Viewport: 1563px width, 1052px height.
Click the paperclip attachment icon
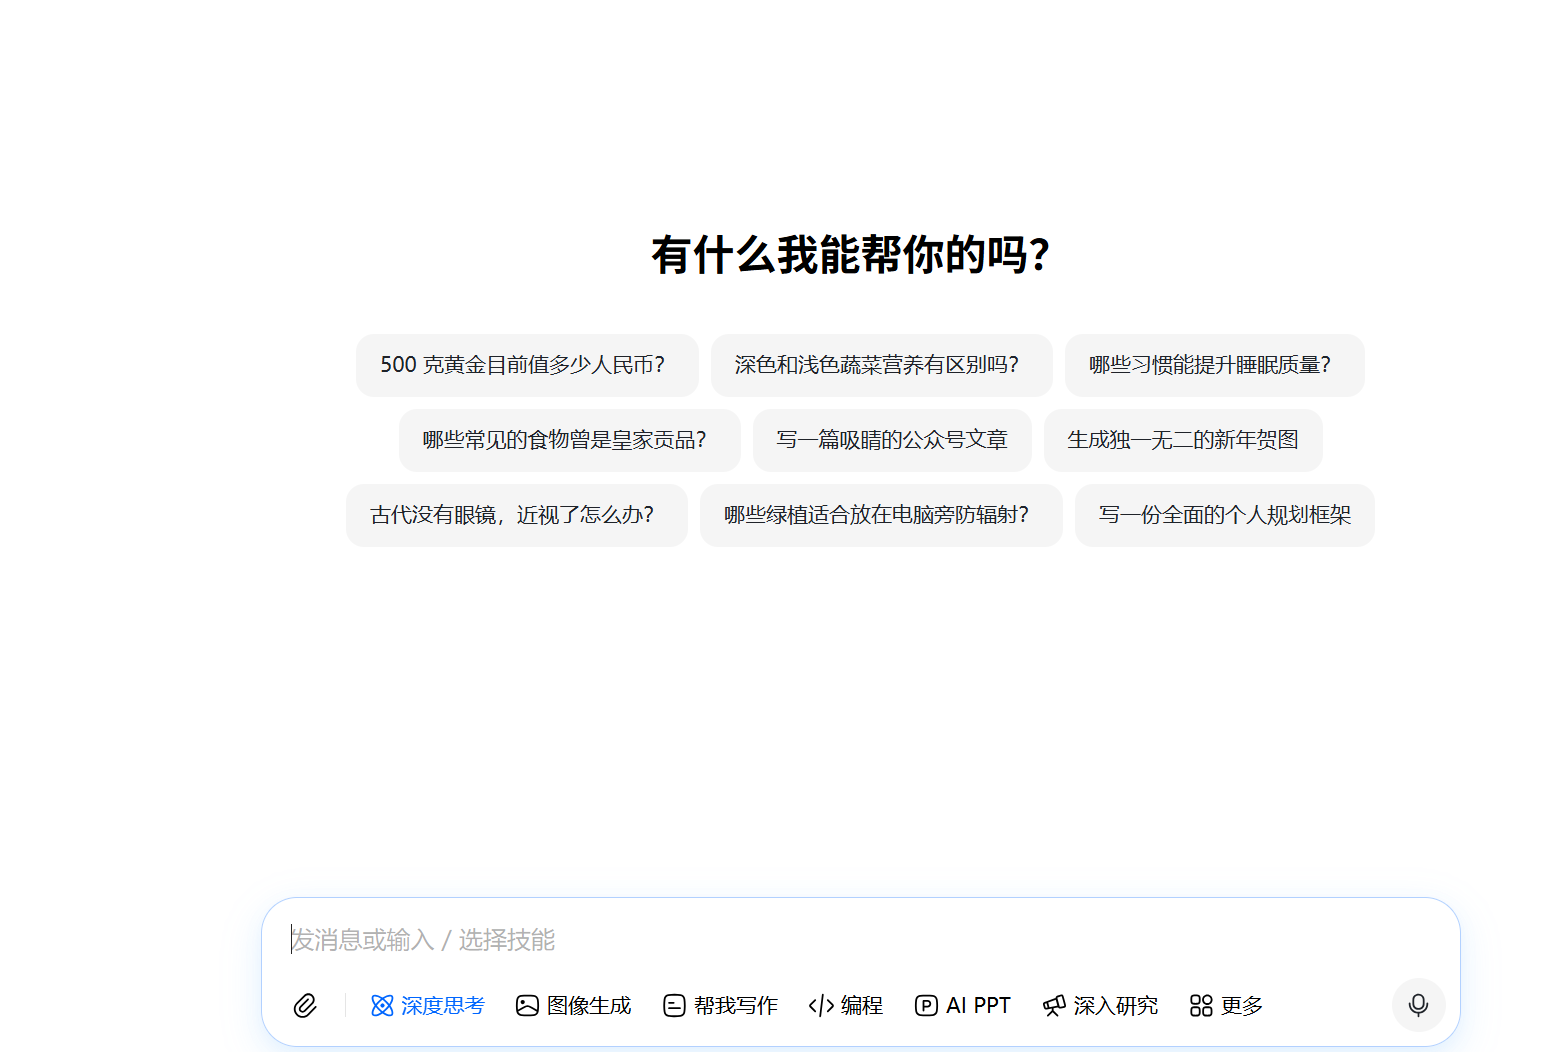(x=305, y=1005)
